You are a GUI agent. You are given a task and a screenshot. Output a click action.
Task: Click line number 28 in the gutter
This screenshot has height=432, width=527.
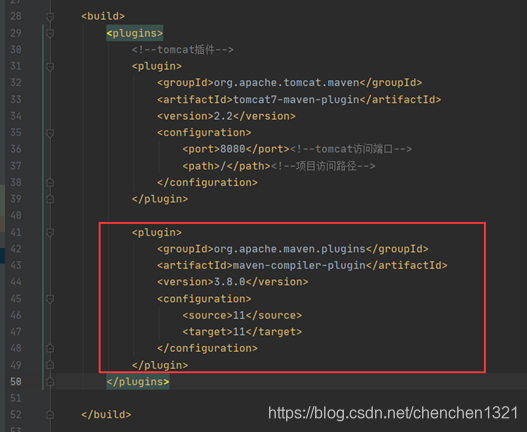click(16, 16)
